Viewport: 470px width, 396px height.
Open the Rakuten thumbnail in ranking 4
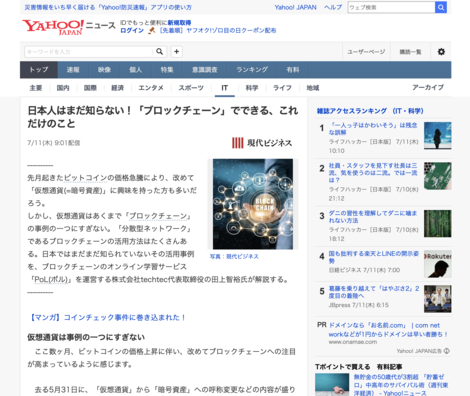point(438,264)
